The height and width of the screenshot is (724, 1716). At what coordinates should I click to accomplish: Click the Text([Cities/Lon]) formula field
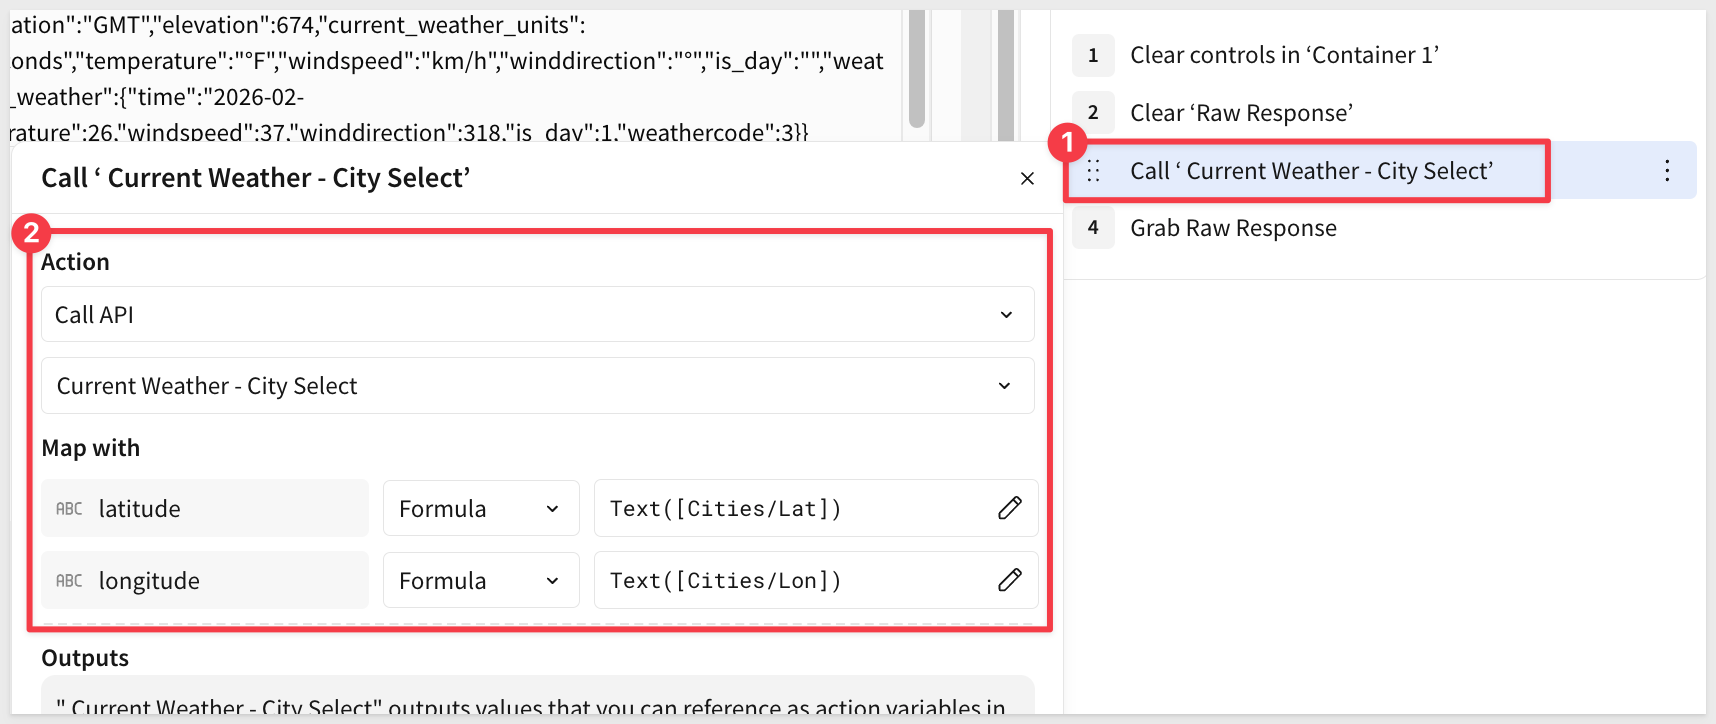(790, 581)
